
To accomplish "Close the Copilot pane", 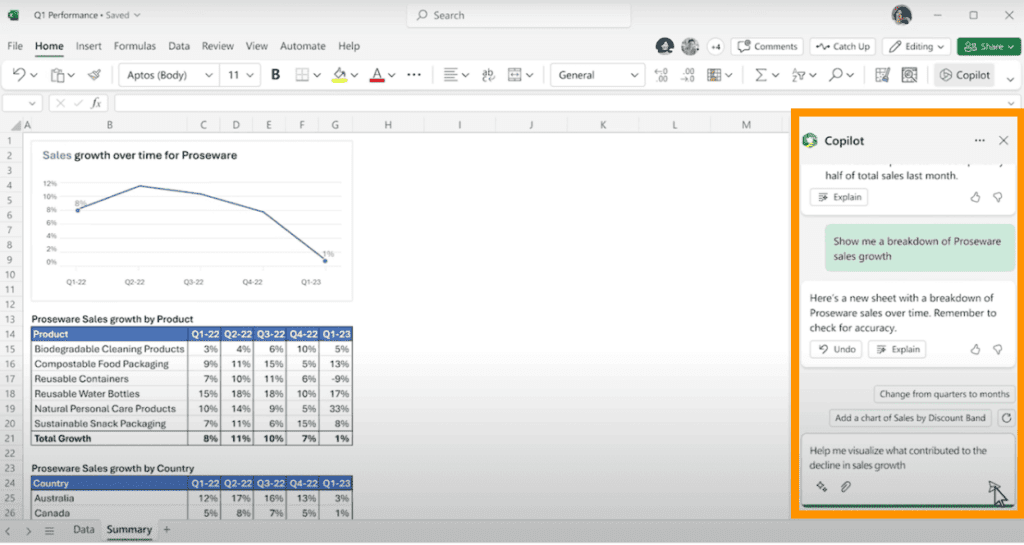I will tap(1004, 140).
